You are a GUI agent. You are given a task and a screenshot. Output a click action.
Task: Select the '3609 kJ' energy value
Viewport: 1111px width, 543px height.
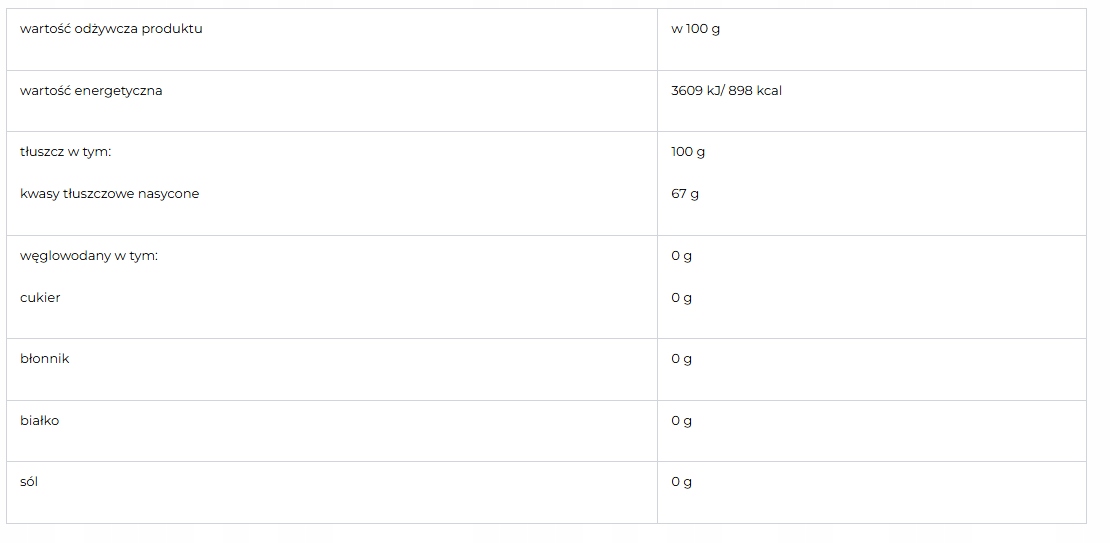(x=694, y=91)
